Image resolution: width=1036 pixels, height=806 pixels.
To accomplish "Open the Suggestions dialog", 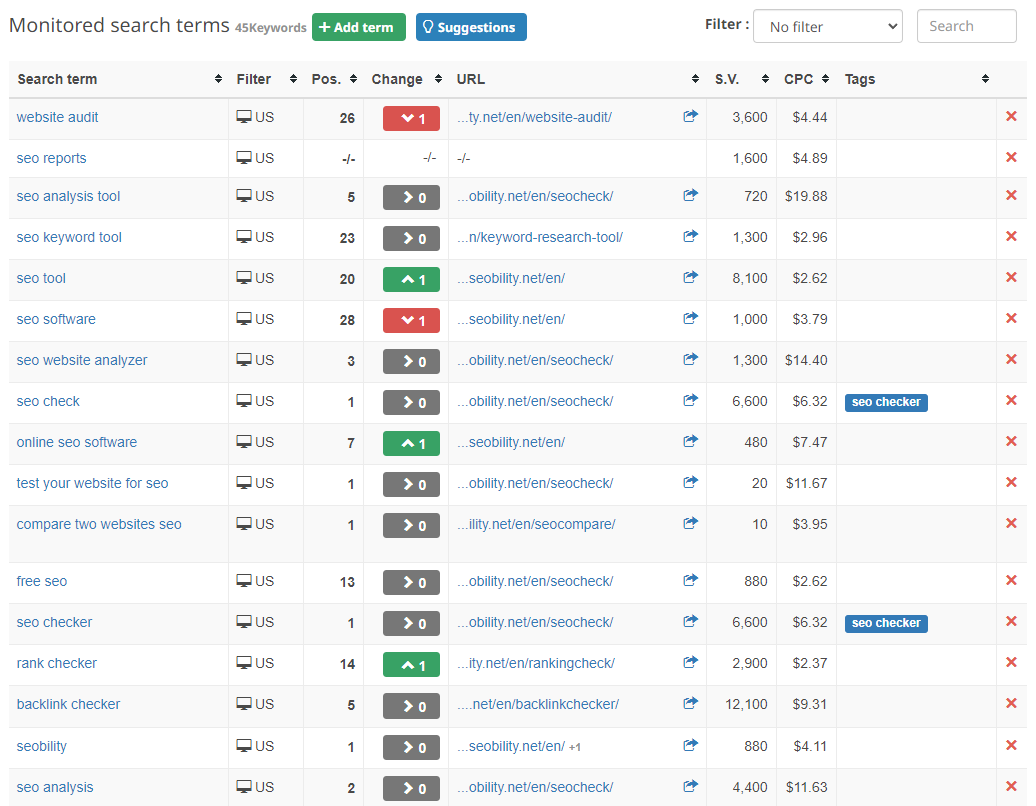I will click(471, 27).
